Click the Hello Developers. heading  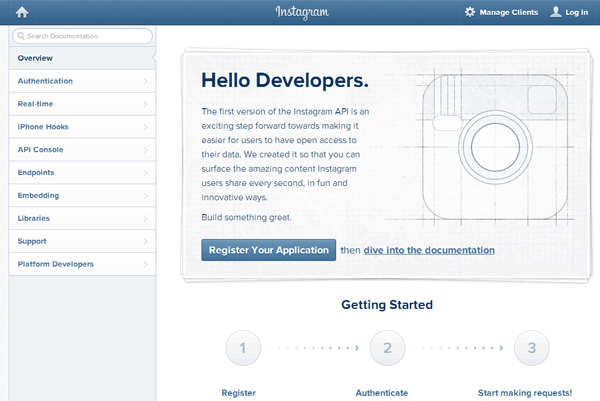click(285, 81)
